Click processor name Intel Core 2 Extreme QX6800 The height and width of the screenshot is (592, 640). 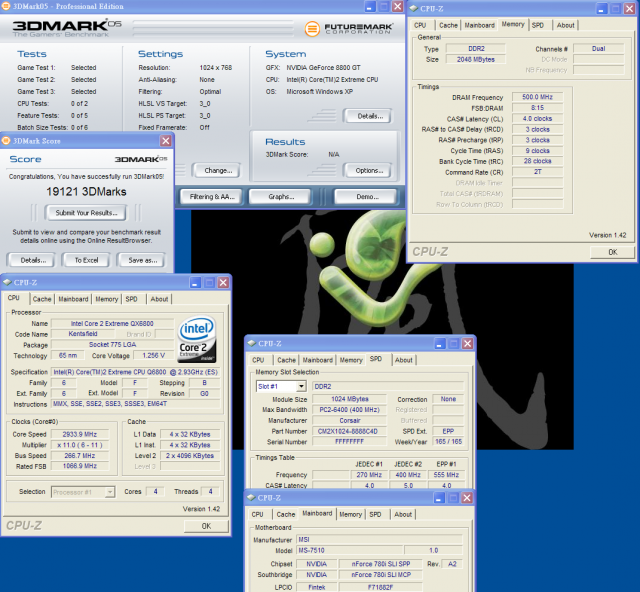[112, 324]
